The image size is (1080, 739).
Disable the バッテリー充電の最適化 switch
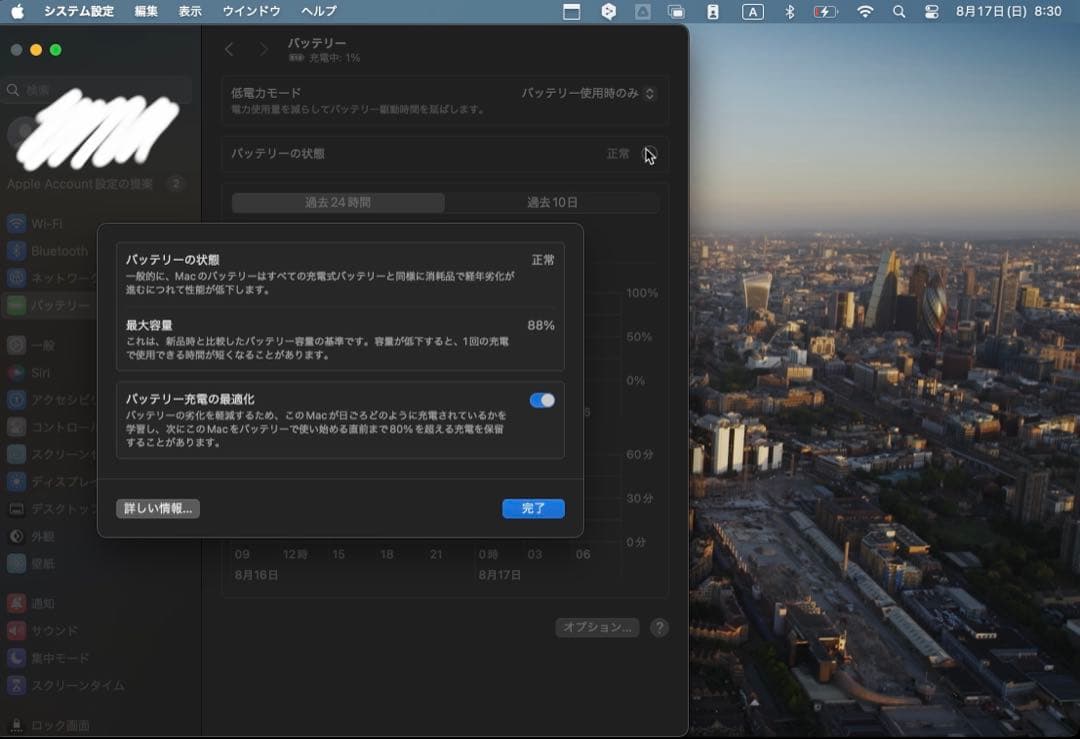(x=542, y=400)
